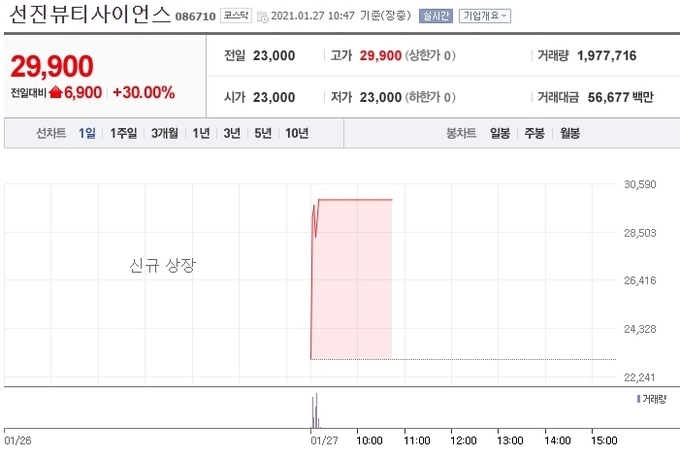Click the pink shaded price chart area
The width and height of the screenshot is (680, 456).
(352, 279)
